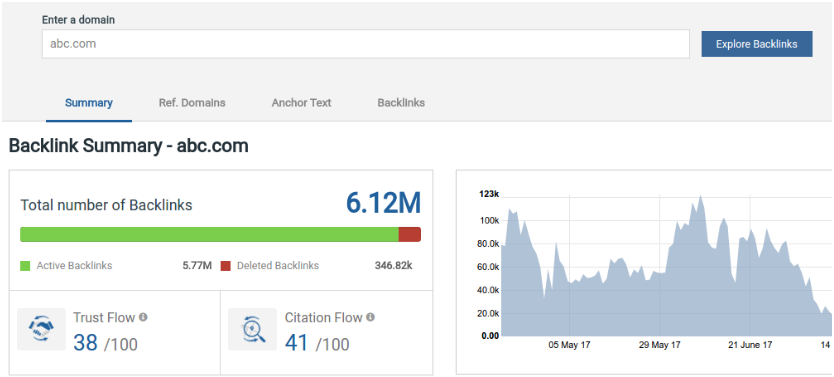Screen dimensions: 834x377
Task: Click the 29 May 17 chart date marker
Action: [660, 345]
